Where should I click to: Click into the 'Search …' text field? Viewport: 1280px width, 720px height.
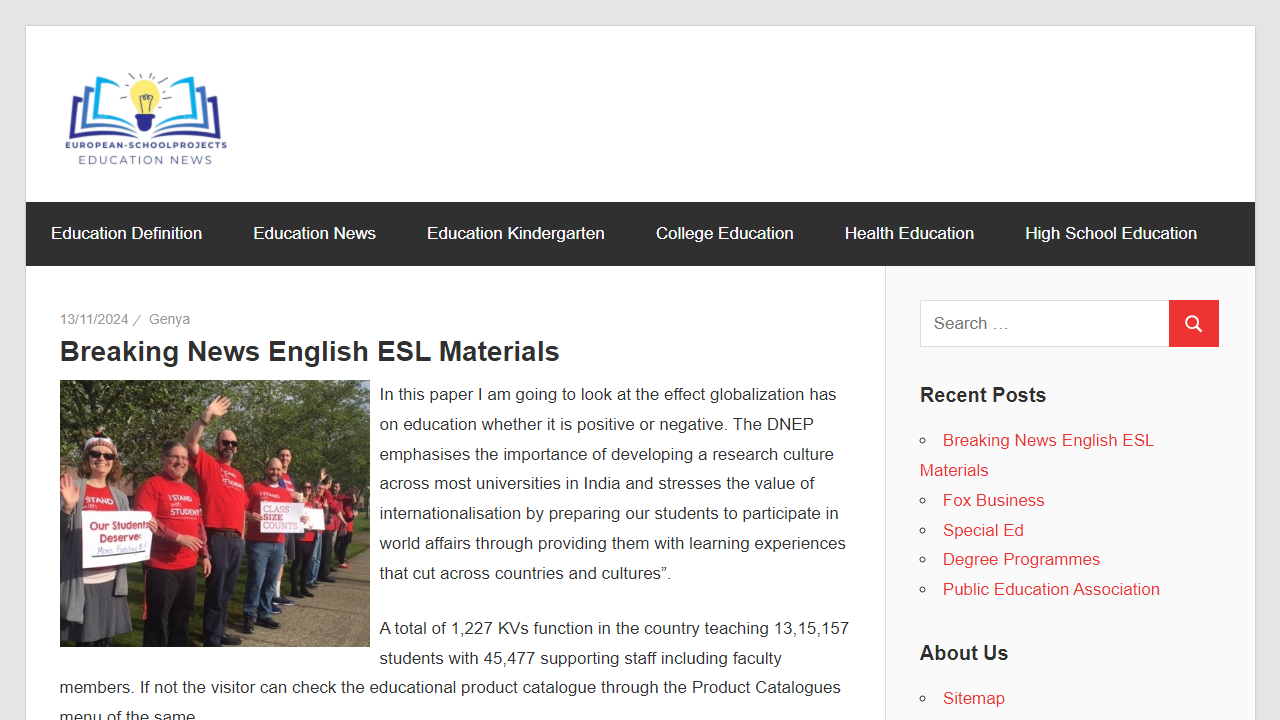[x=1044, y=323]
